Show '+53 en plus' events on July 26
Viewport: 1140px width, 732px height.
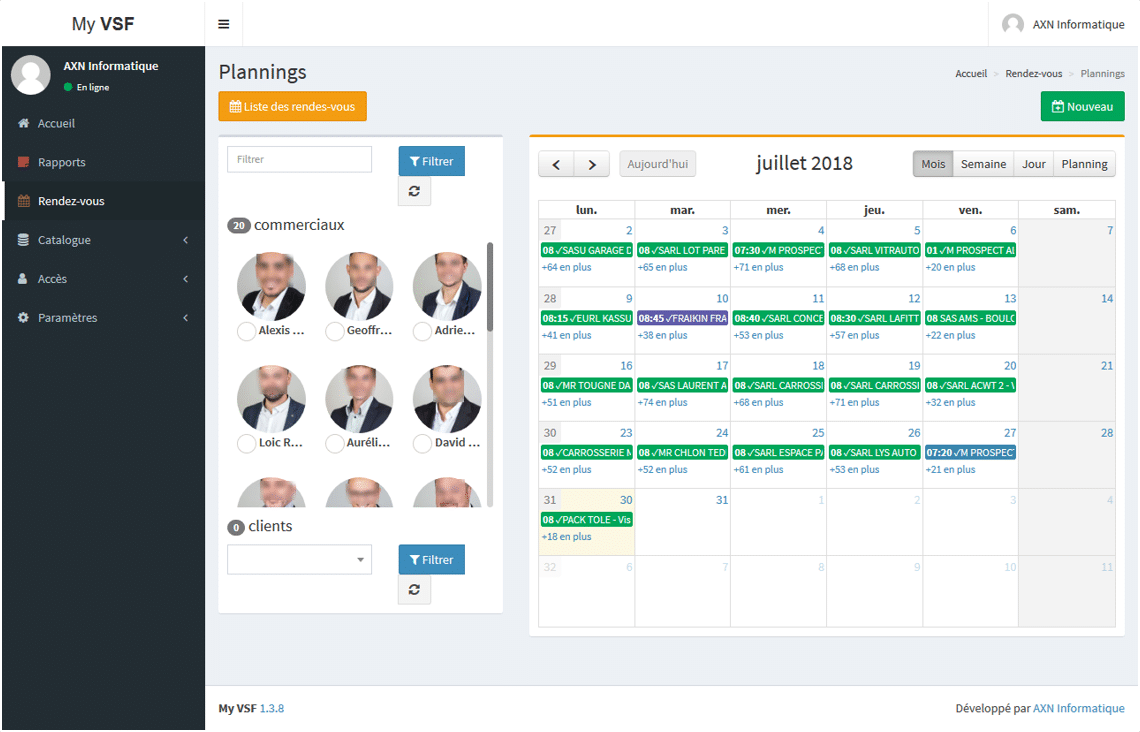click(x=854, y=470)
